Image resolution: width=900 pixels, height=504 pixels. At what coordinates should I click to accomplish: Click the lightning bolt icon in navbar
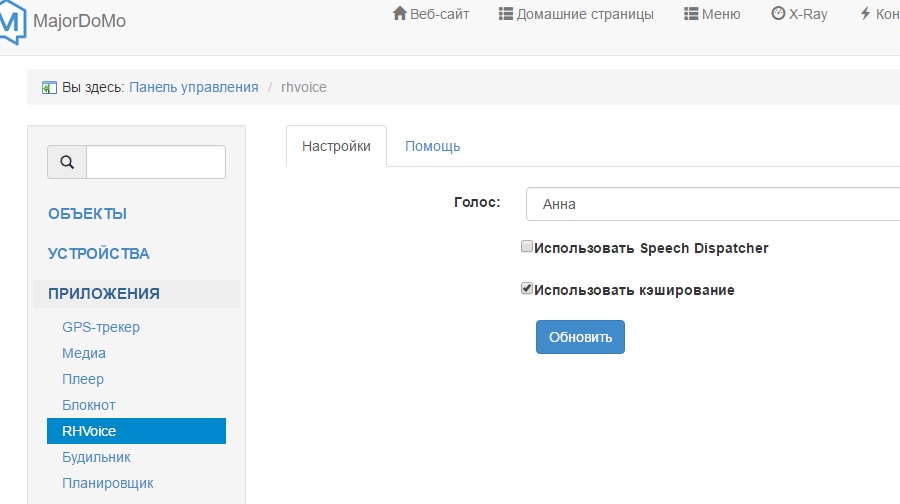click(x=864, y=14)
